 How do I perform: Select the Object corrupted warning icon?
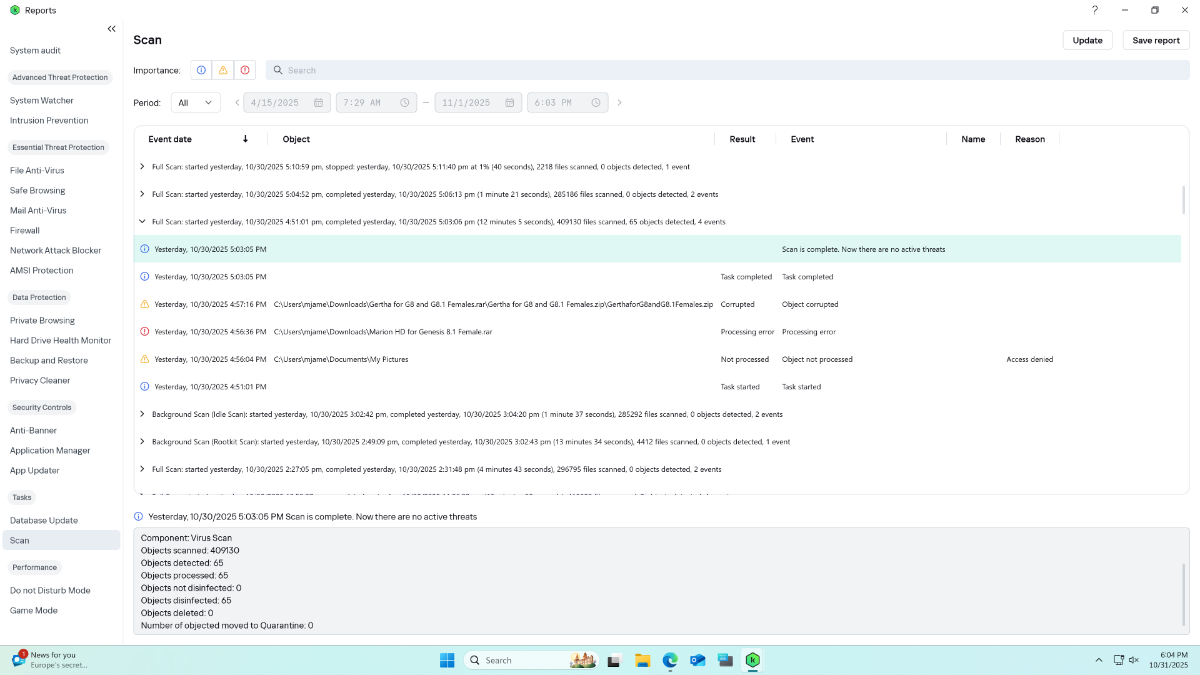145,304
